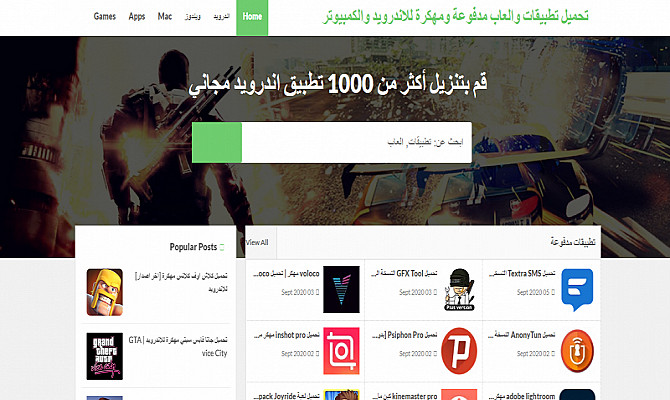Open the Clash of Clans popular post link
The height and width of the screenshot is (400, 670).
point(181,282)
